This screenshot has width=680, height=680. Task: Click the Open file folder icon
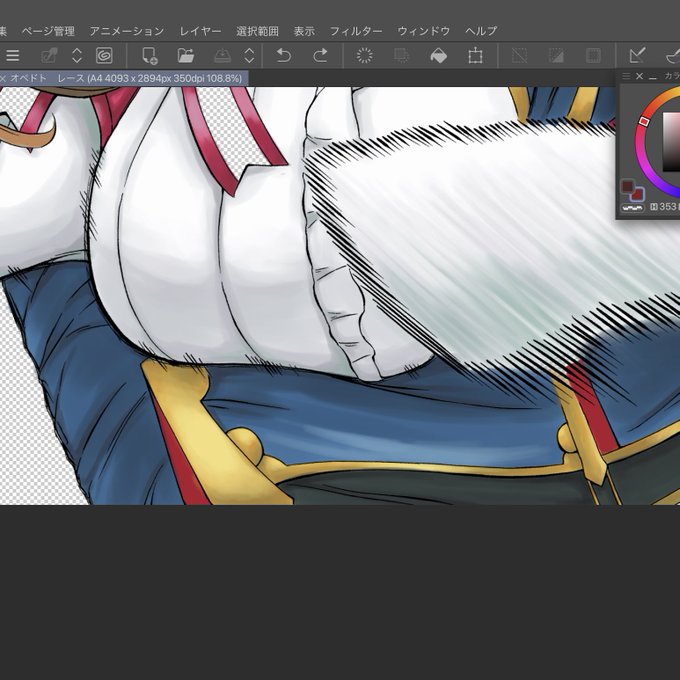click(186, 56)
